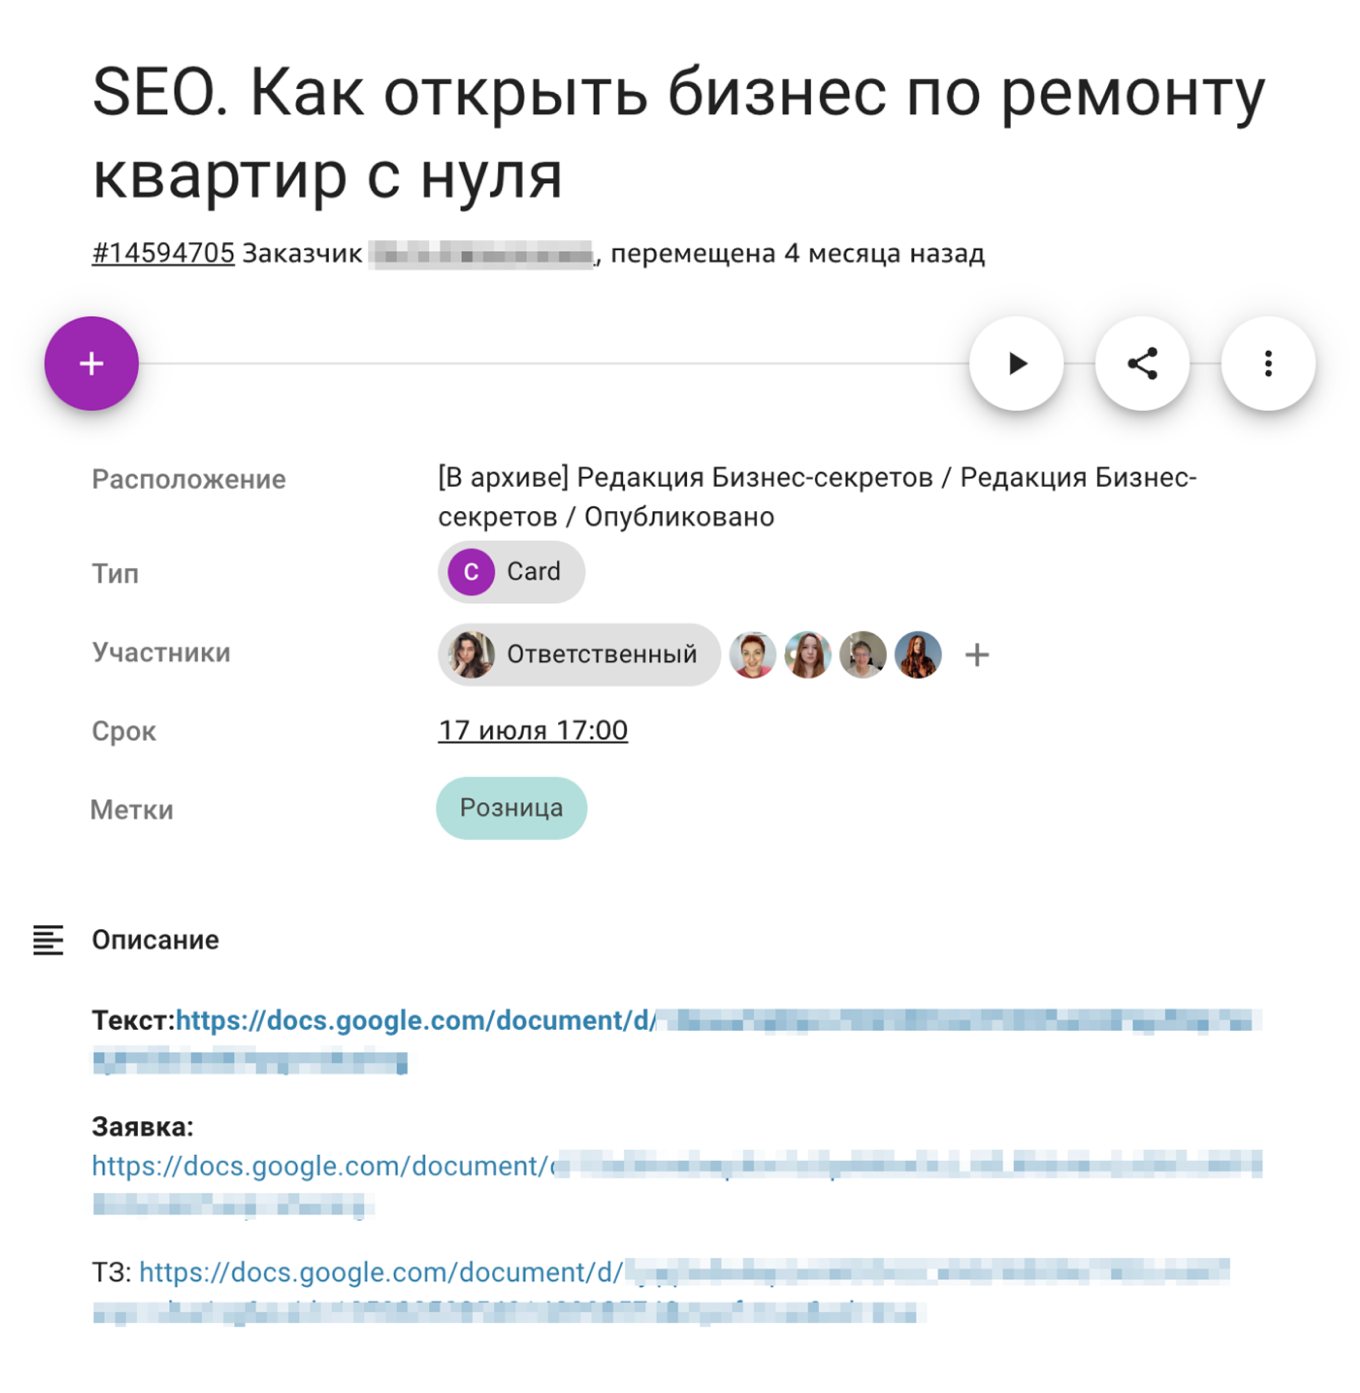1360x1393 pixels.
Task: Click the card title heading
Action: (x=679, y=133)
